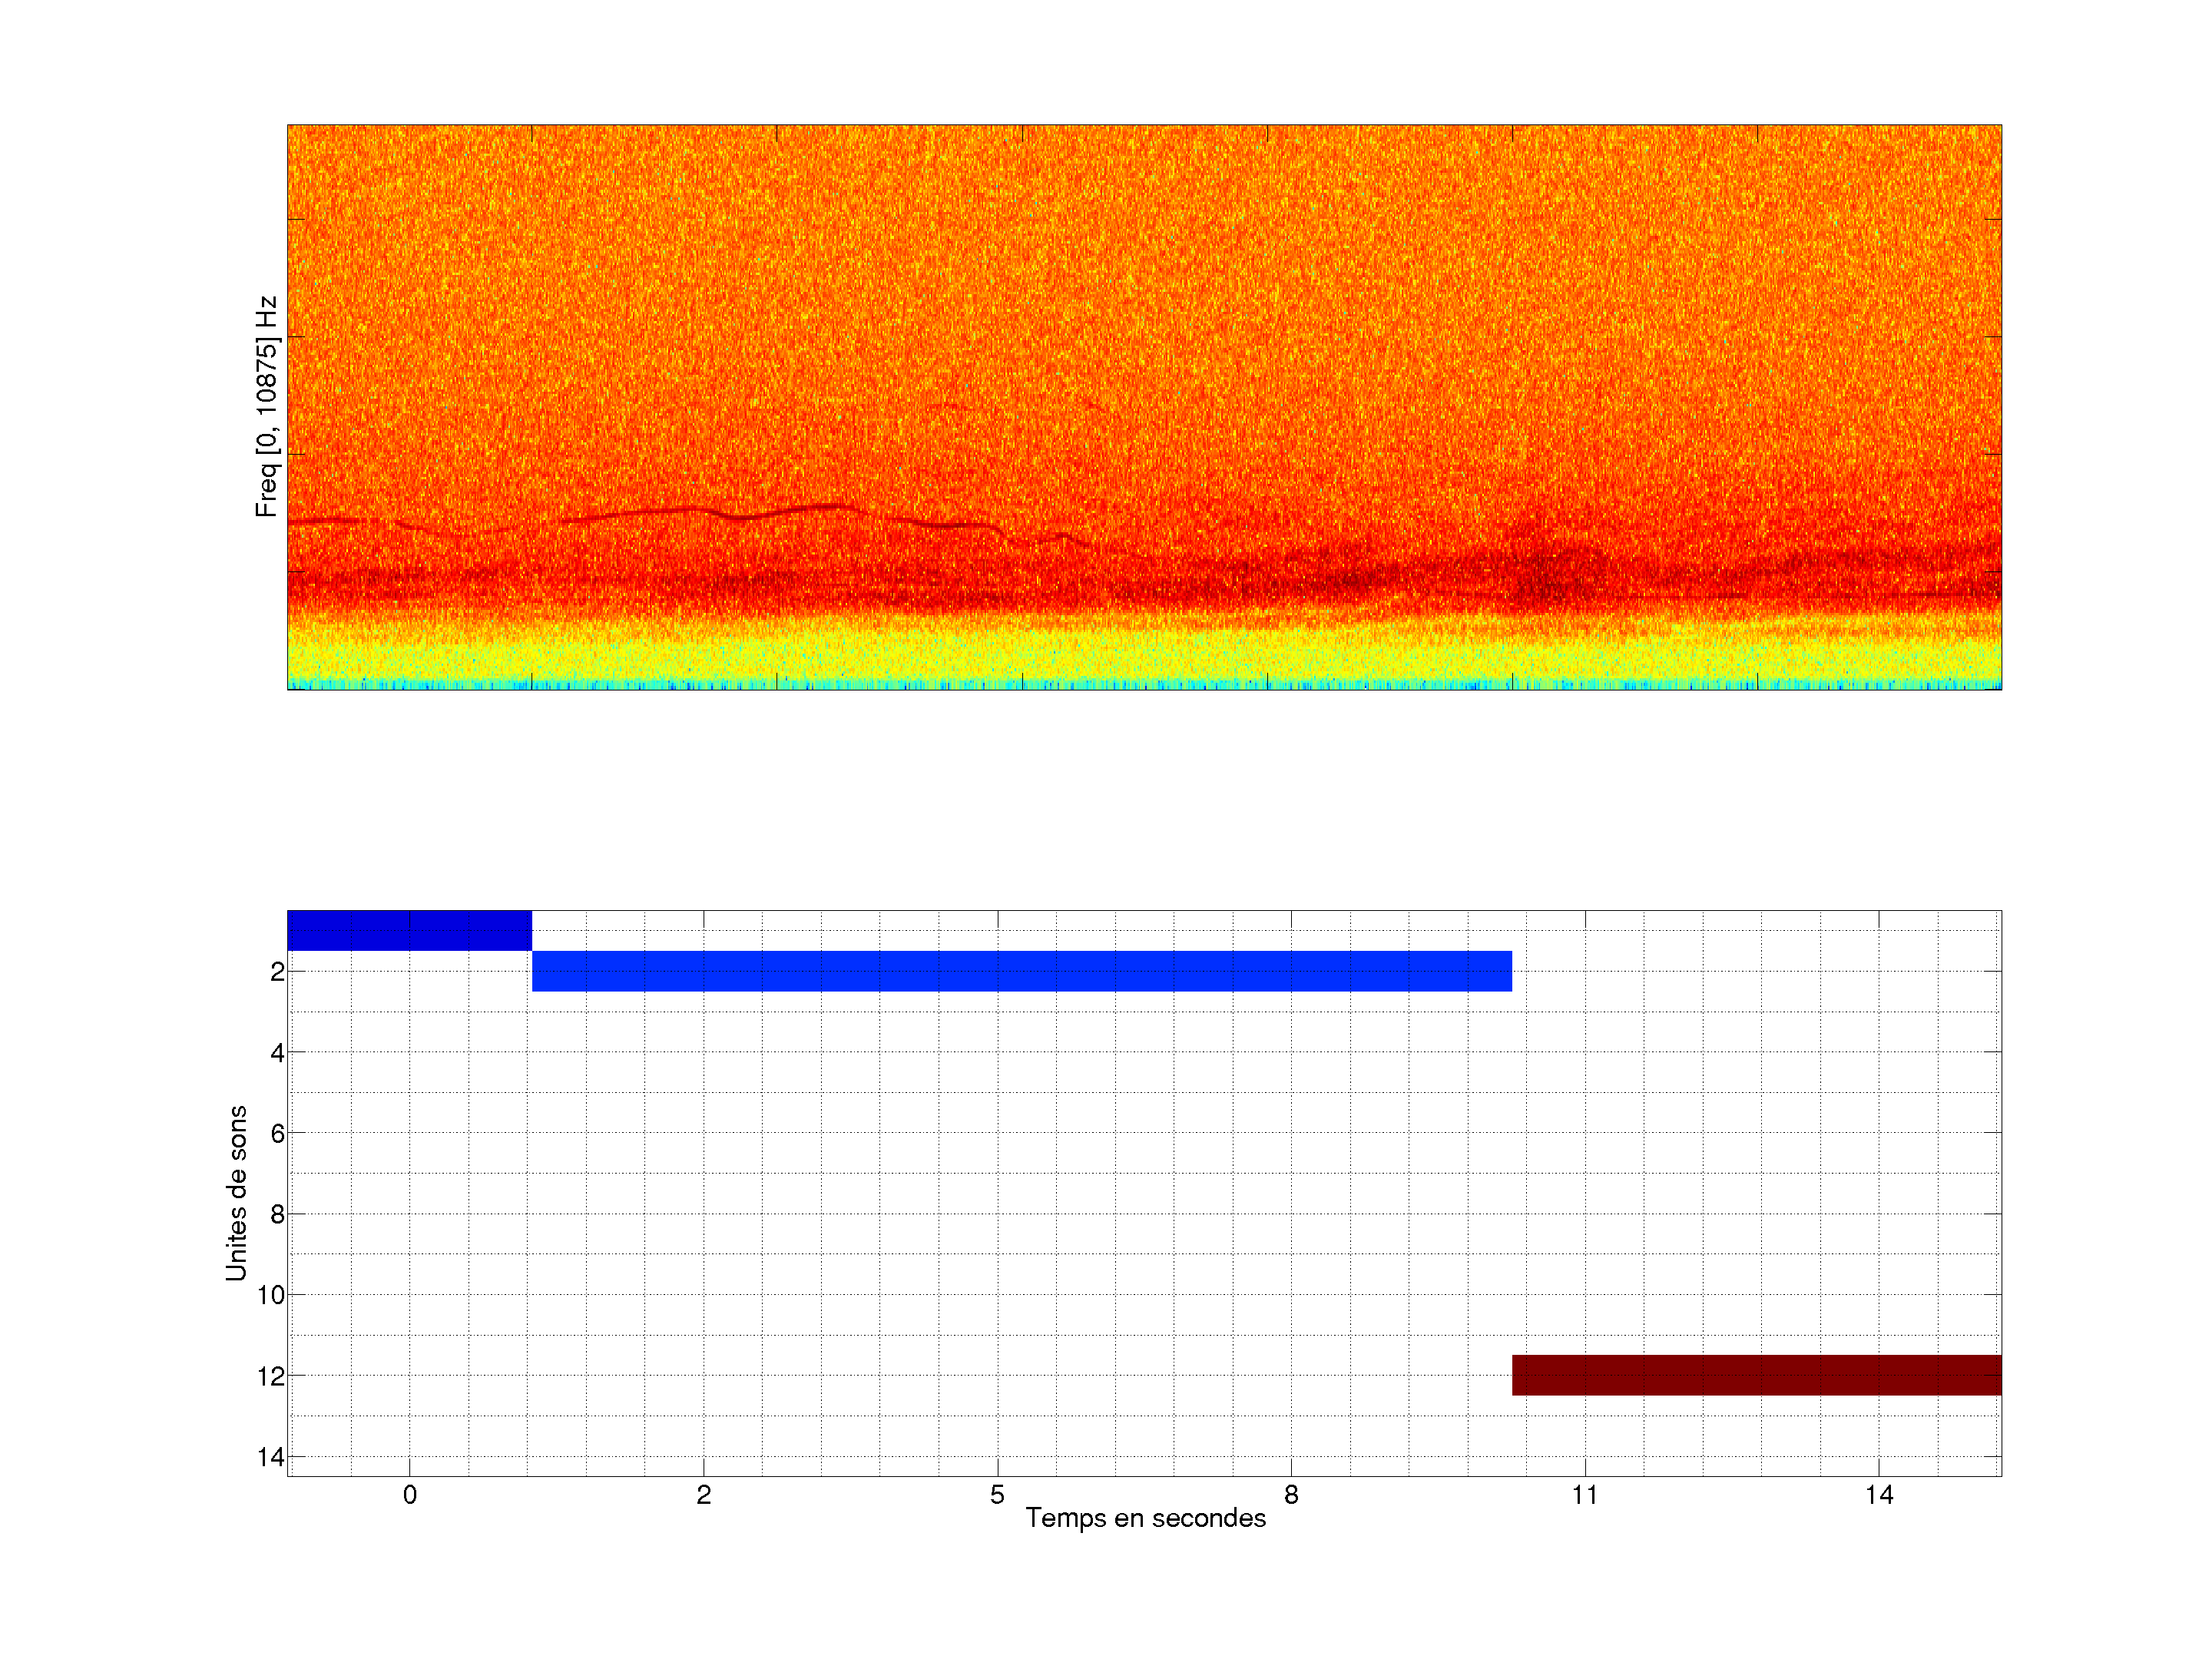Click the dark red bar at unit 12
Image resolution: width=2212 pixels, height=1659 pixels.
pos(1756,1375)
